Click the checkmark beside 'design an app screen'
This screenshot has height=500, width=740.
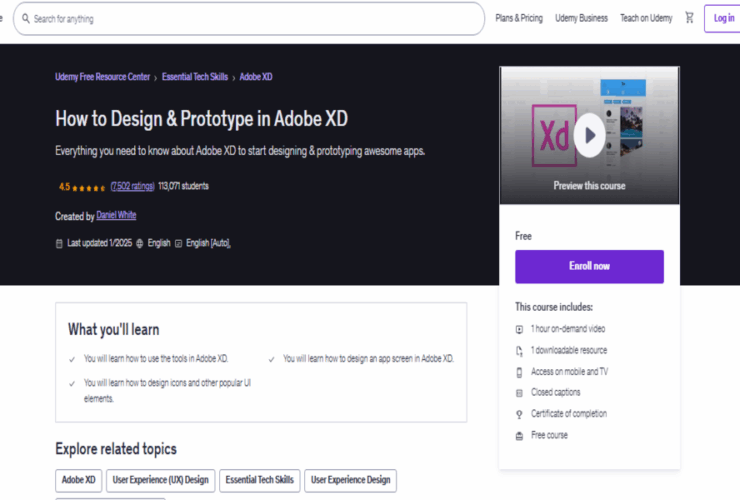271,360
